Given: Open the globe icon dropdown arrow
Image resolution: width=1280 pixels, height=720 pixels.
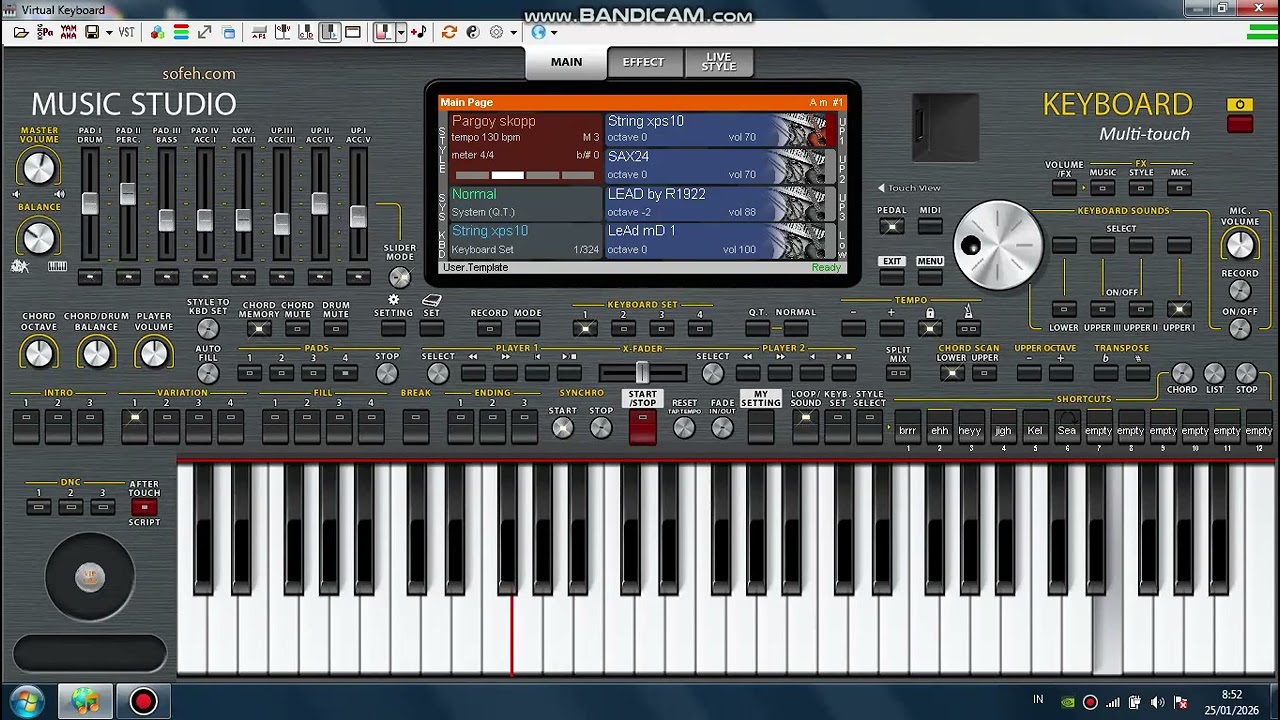Looking at the screenshot, I should (554, 33).
